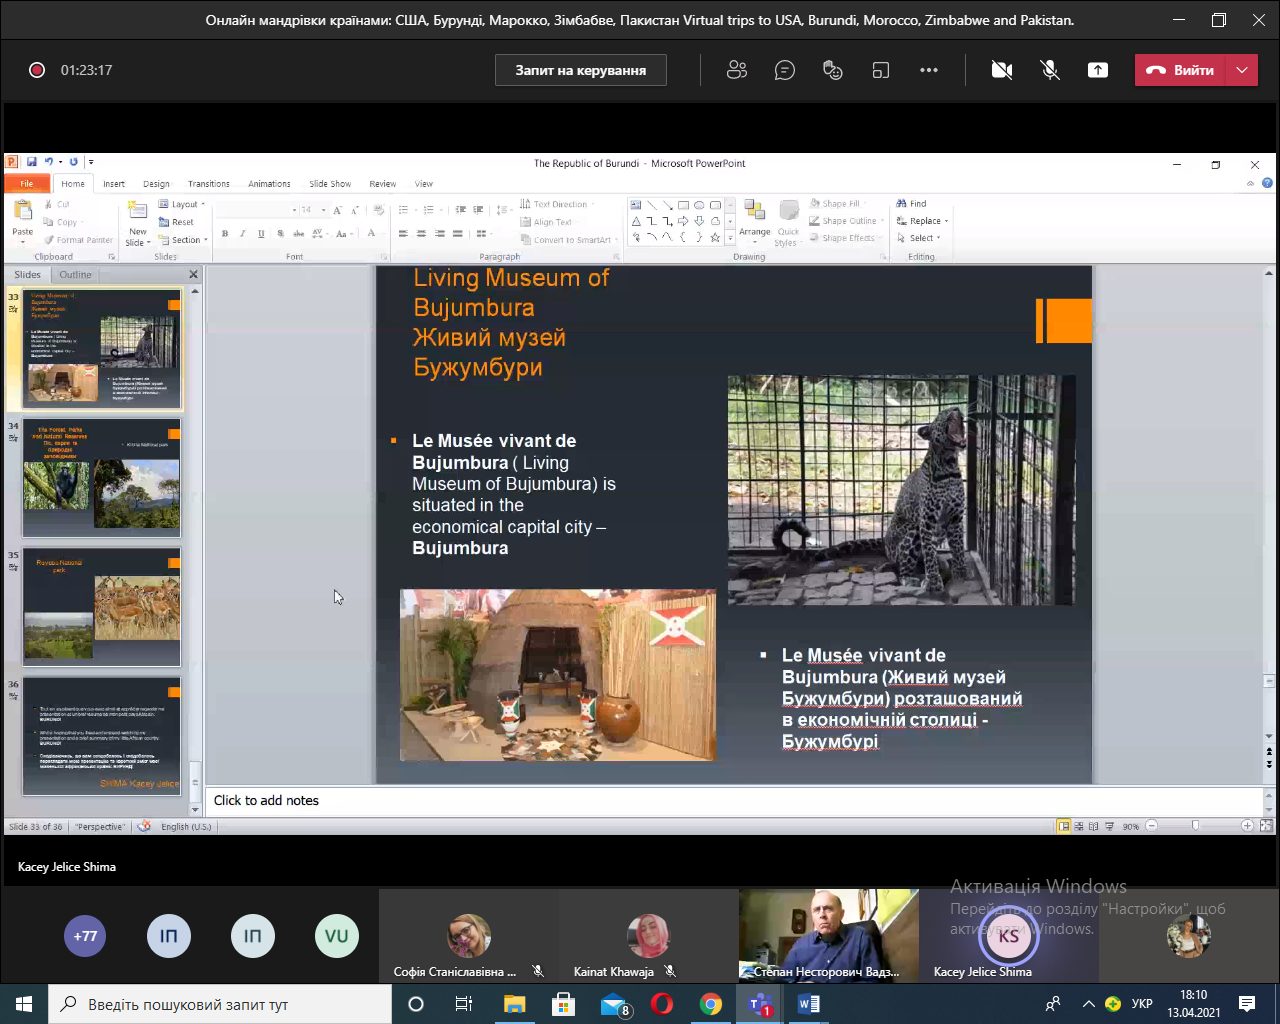This screenshot has width=1280, height=1024.
Task: Toggle Bold formatting in PowerPoint ribbon
Action: point(225,234)
